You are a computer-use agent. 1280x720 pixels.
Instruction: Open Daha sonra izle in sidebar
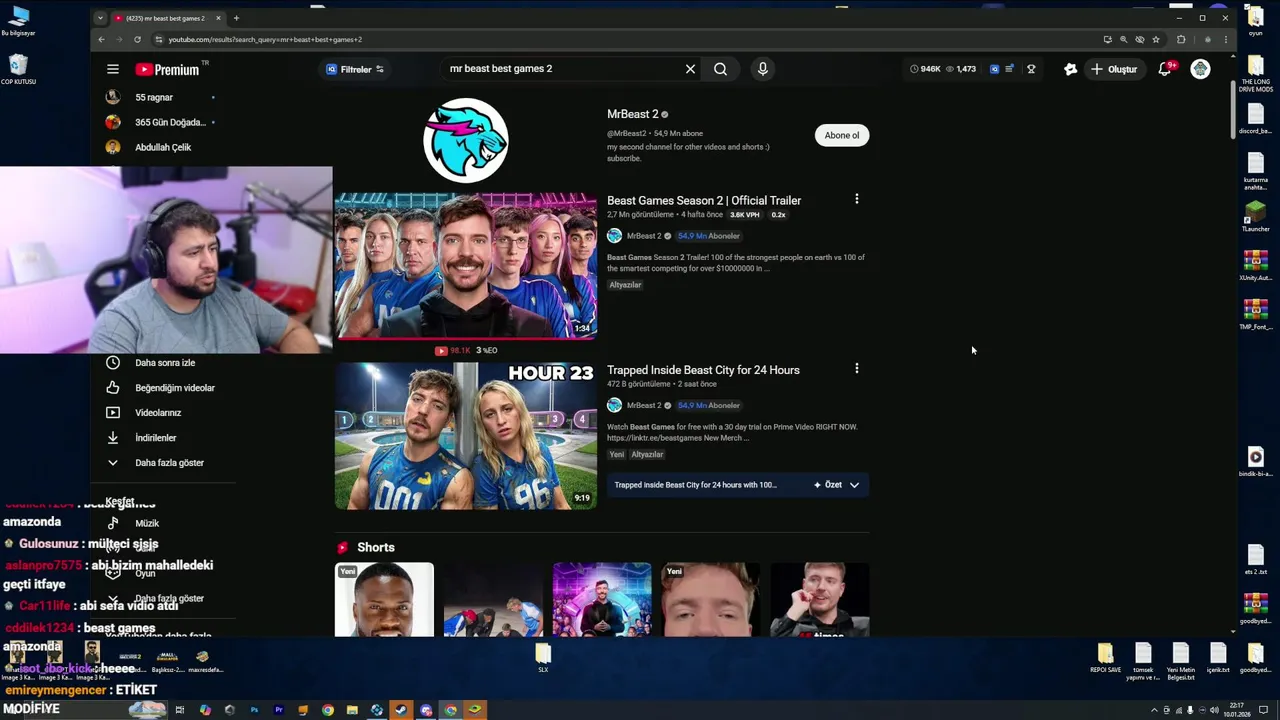[165, 363]
